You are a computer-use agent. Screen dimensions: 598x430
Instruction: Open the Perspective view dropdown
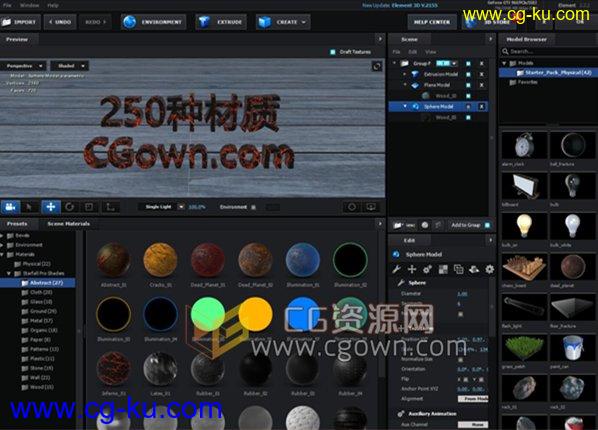[23, 66]
